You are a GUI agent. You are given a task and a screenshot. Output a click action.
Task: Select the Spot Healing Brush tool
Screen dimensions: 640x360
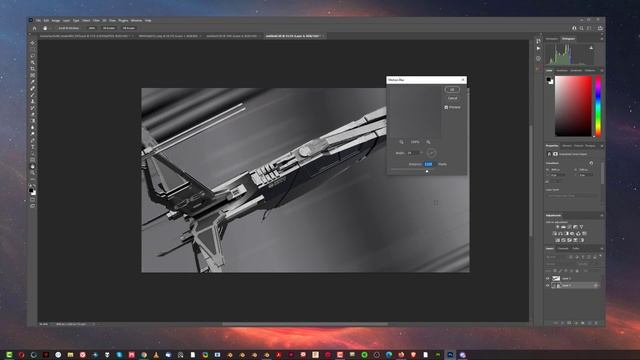coord(33,88)
